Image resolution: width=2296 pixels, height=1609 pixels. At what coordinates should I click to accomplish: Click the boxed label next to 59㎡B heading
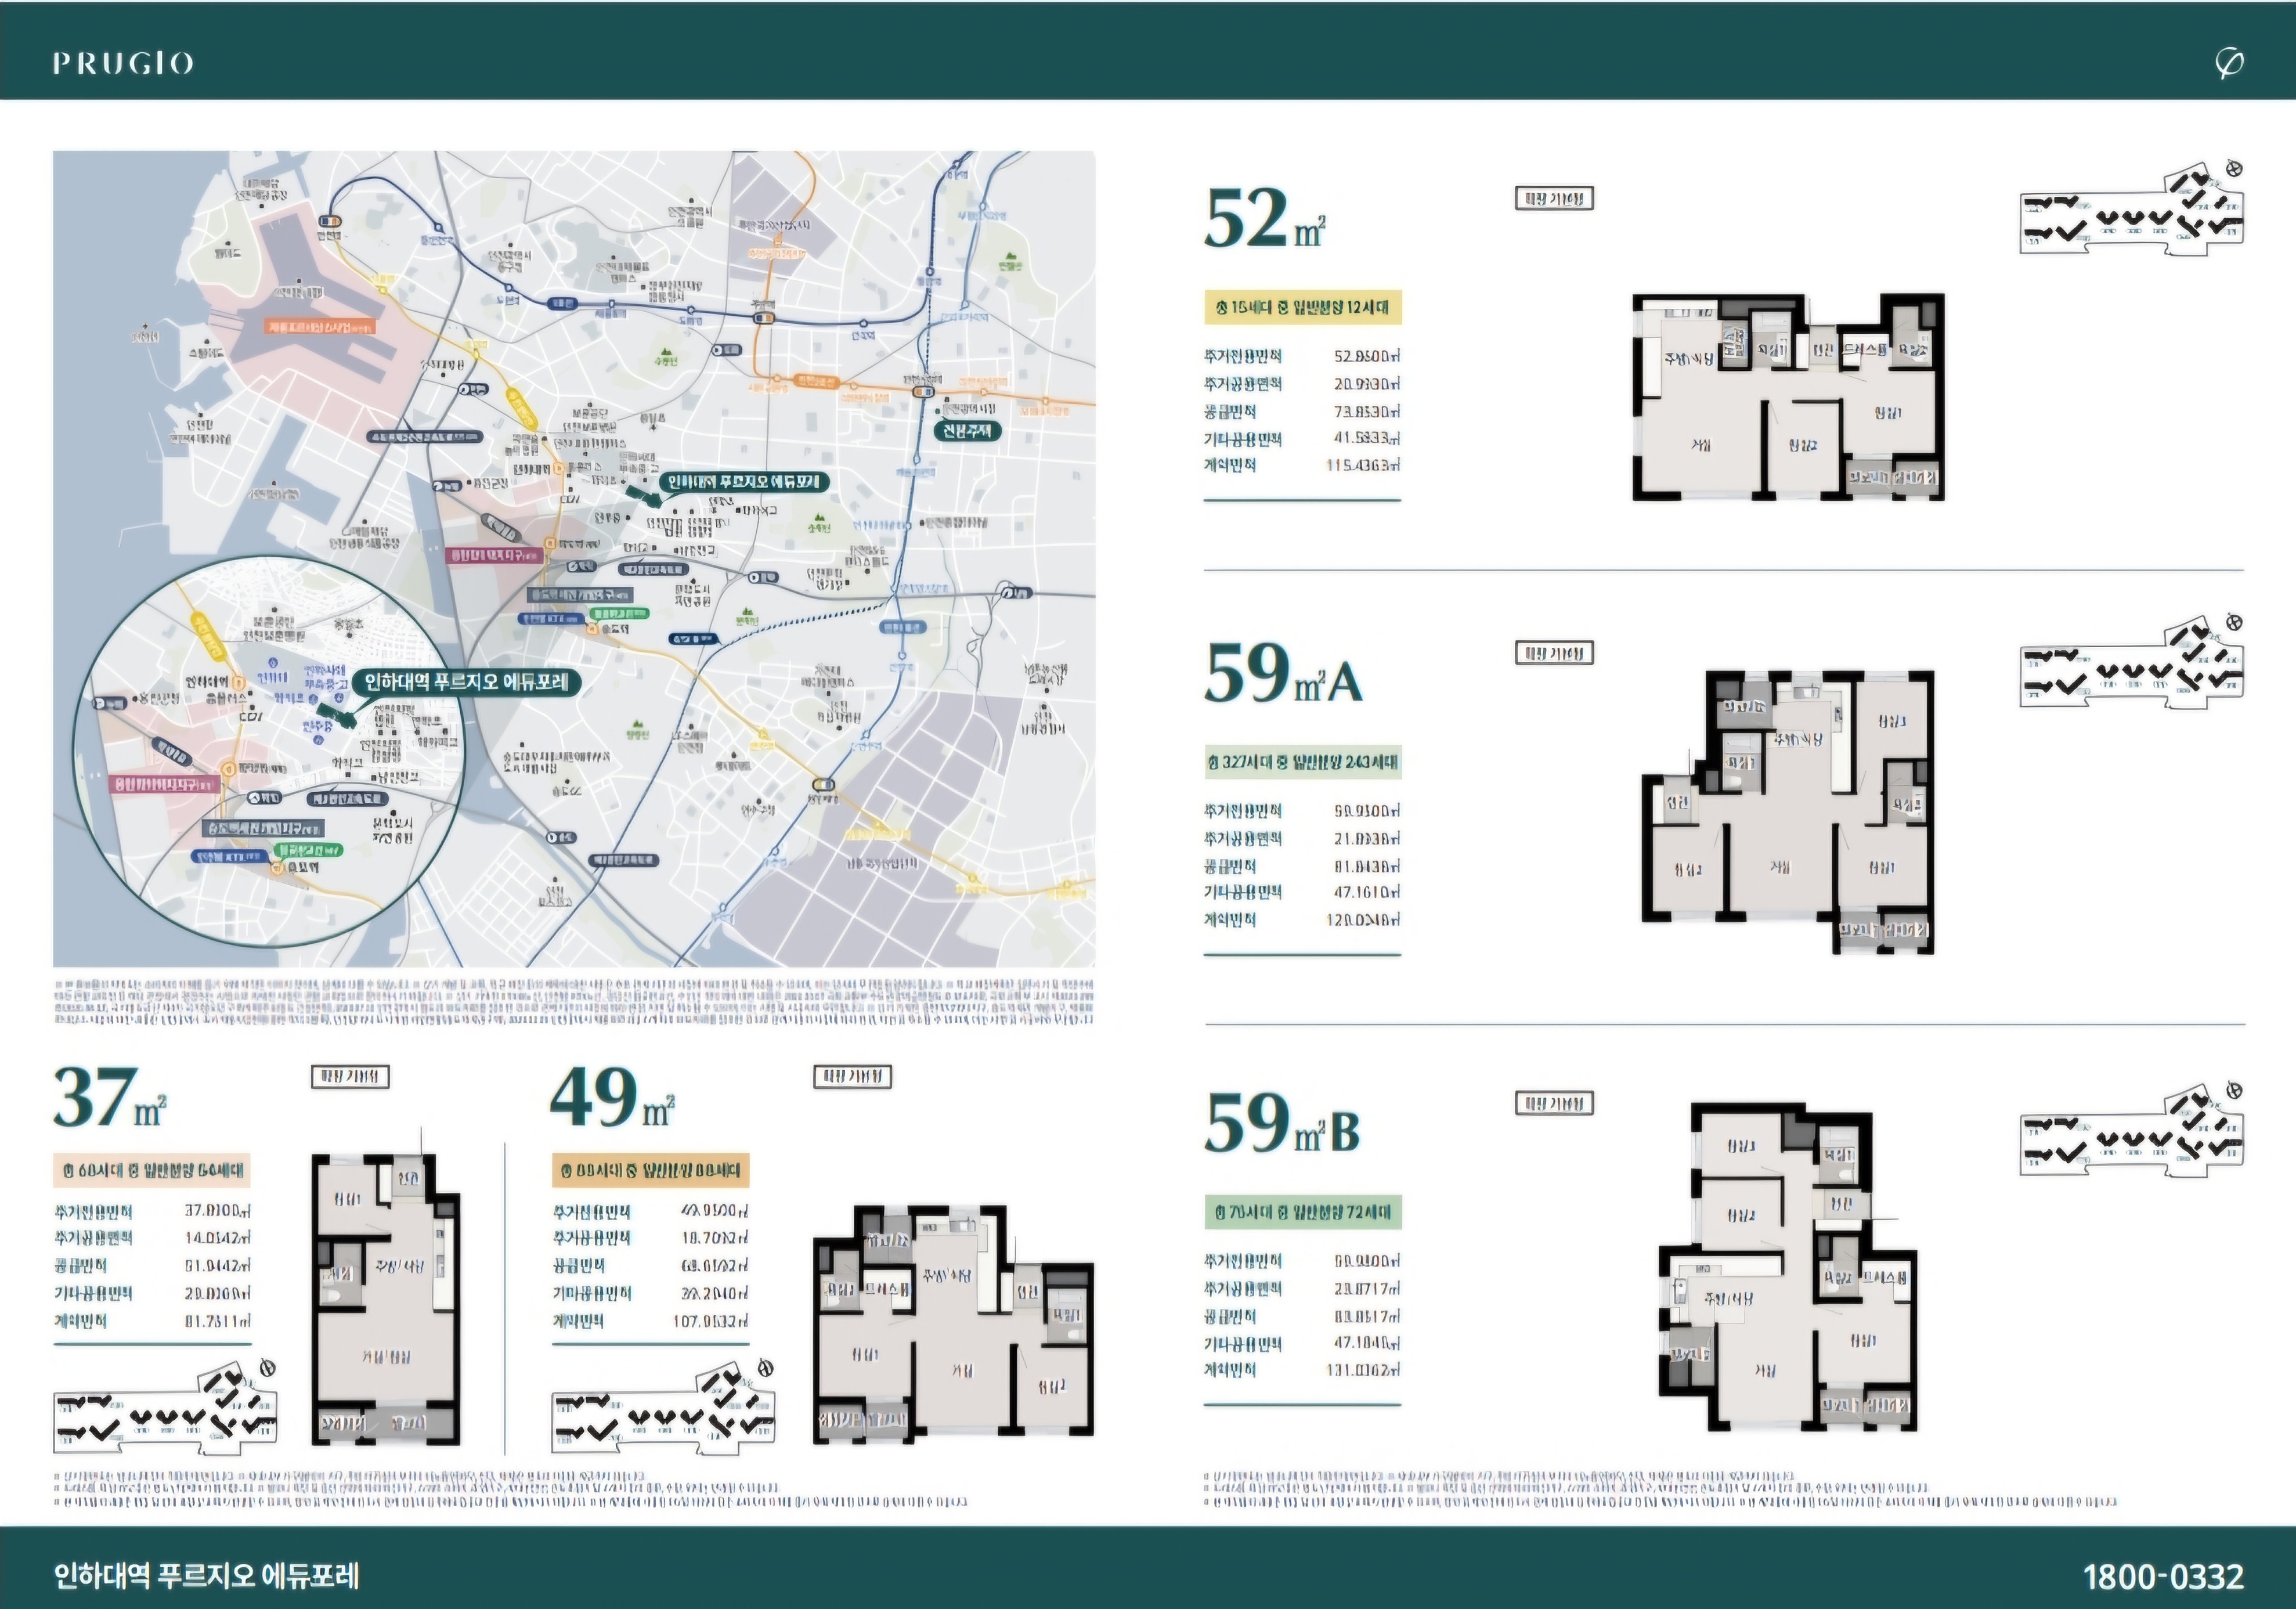1554,1103
